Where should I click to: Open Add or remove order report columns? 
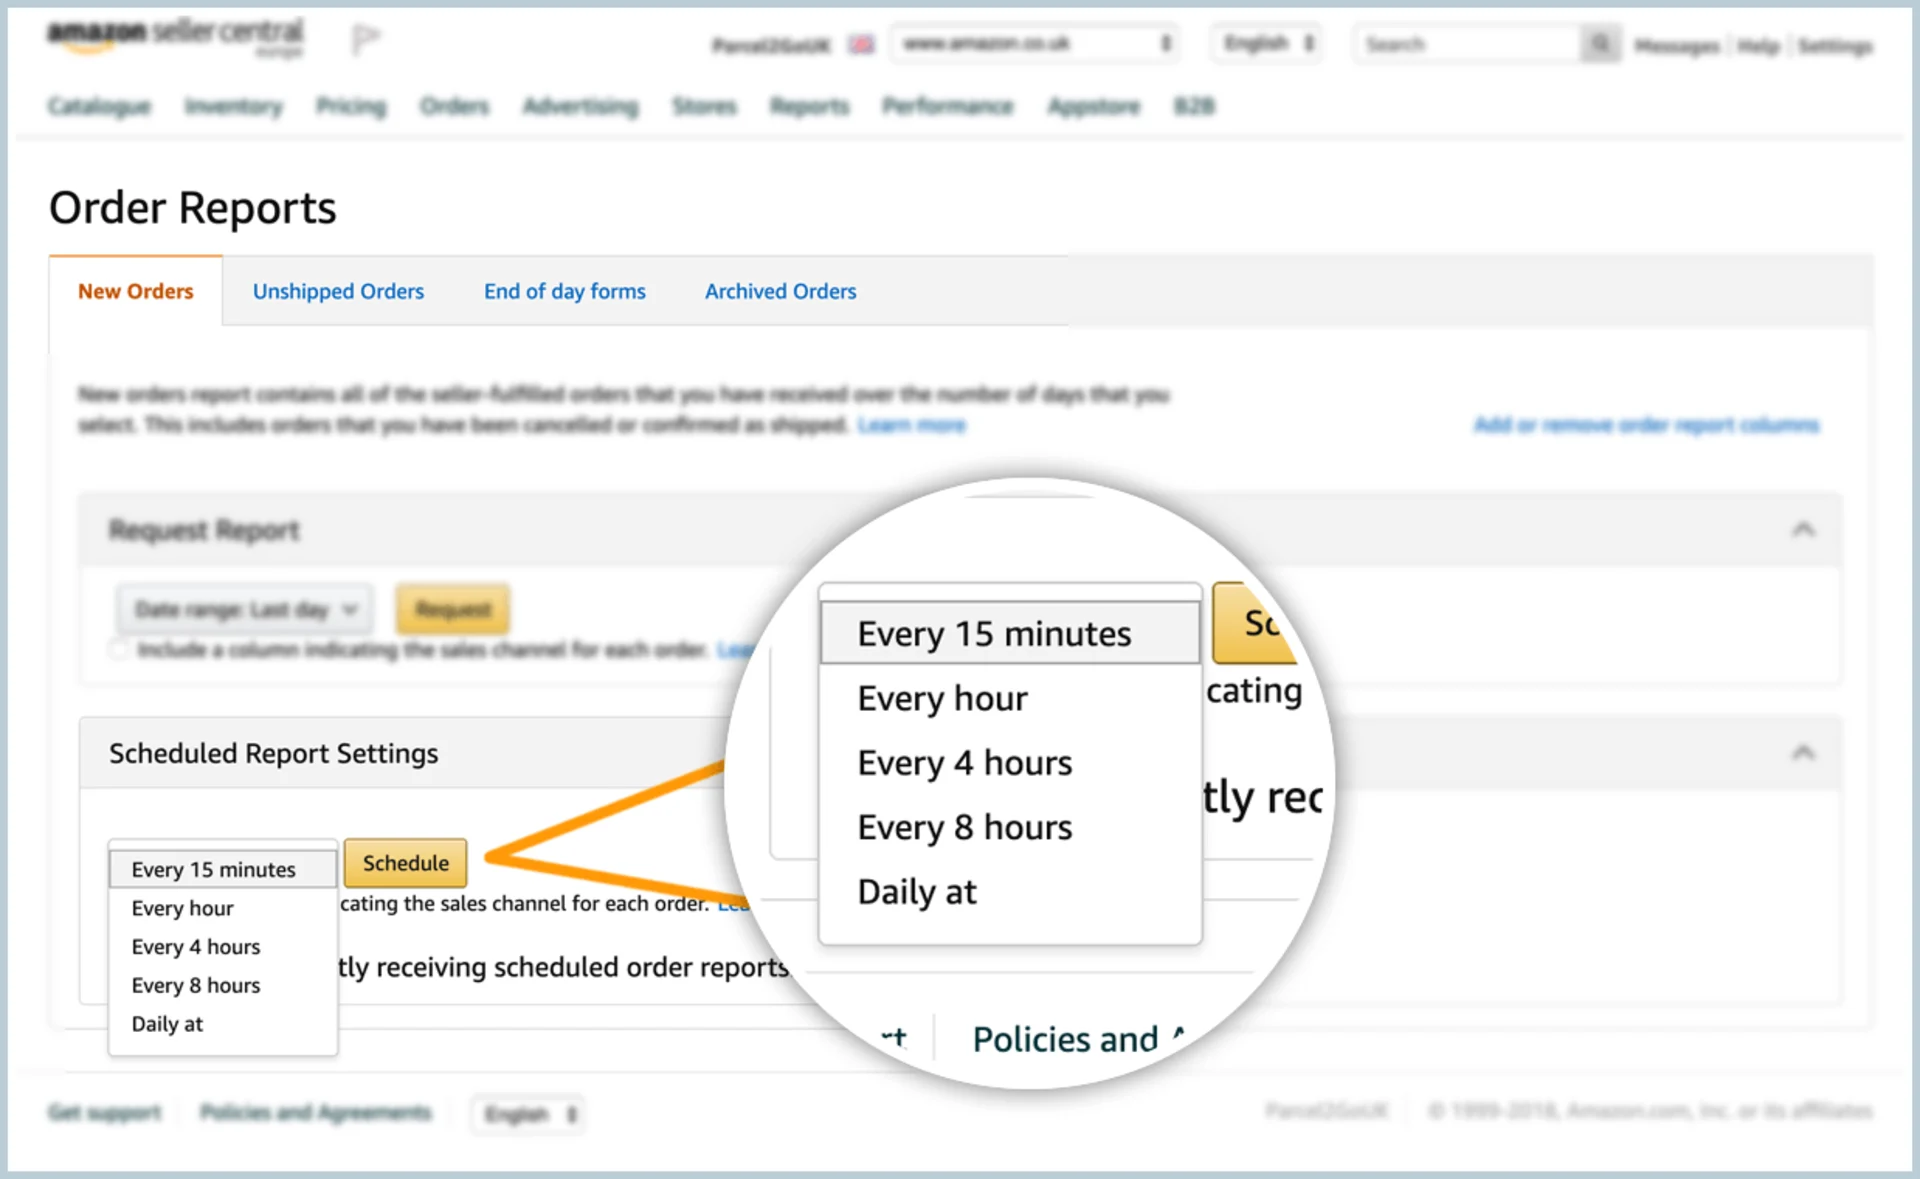click(1646, 424)
